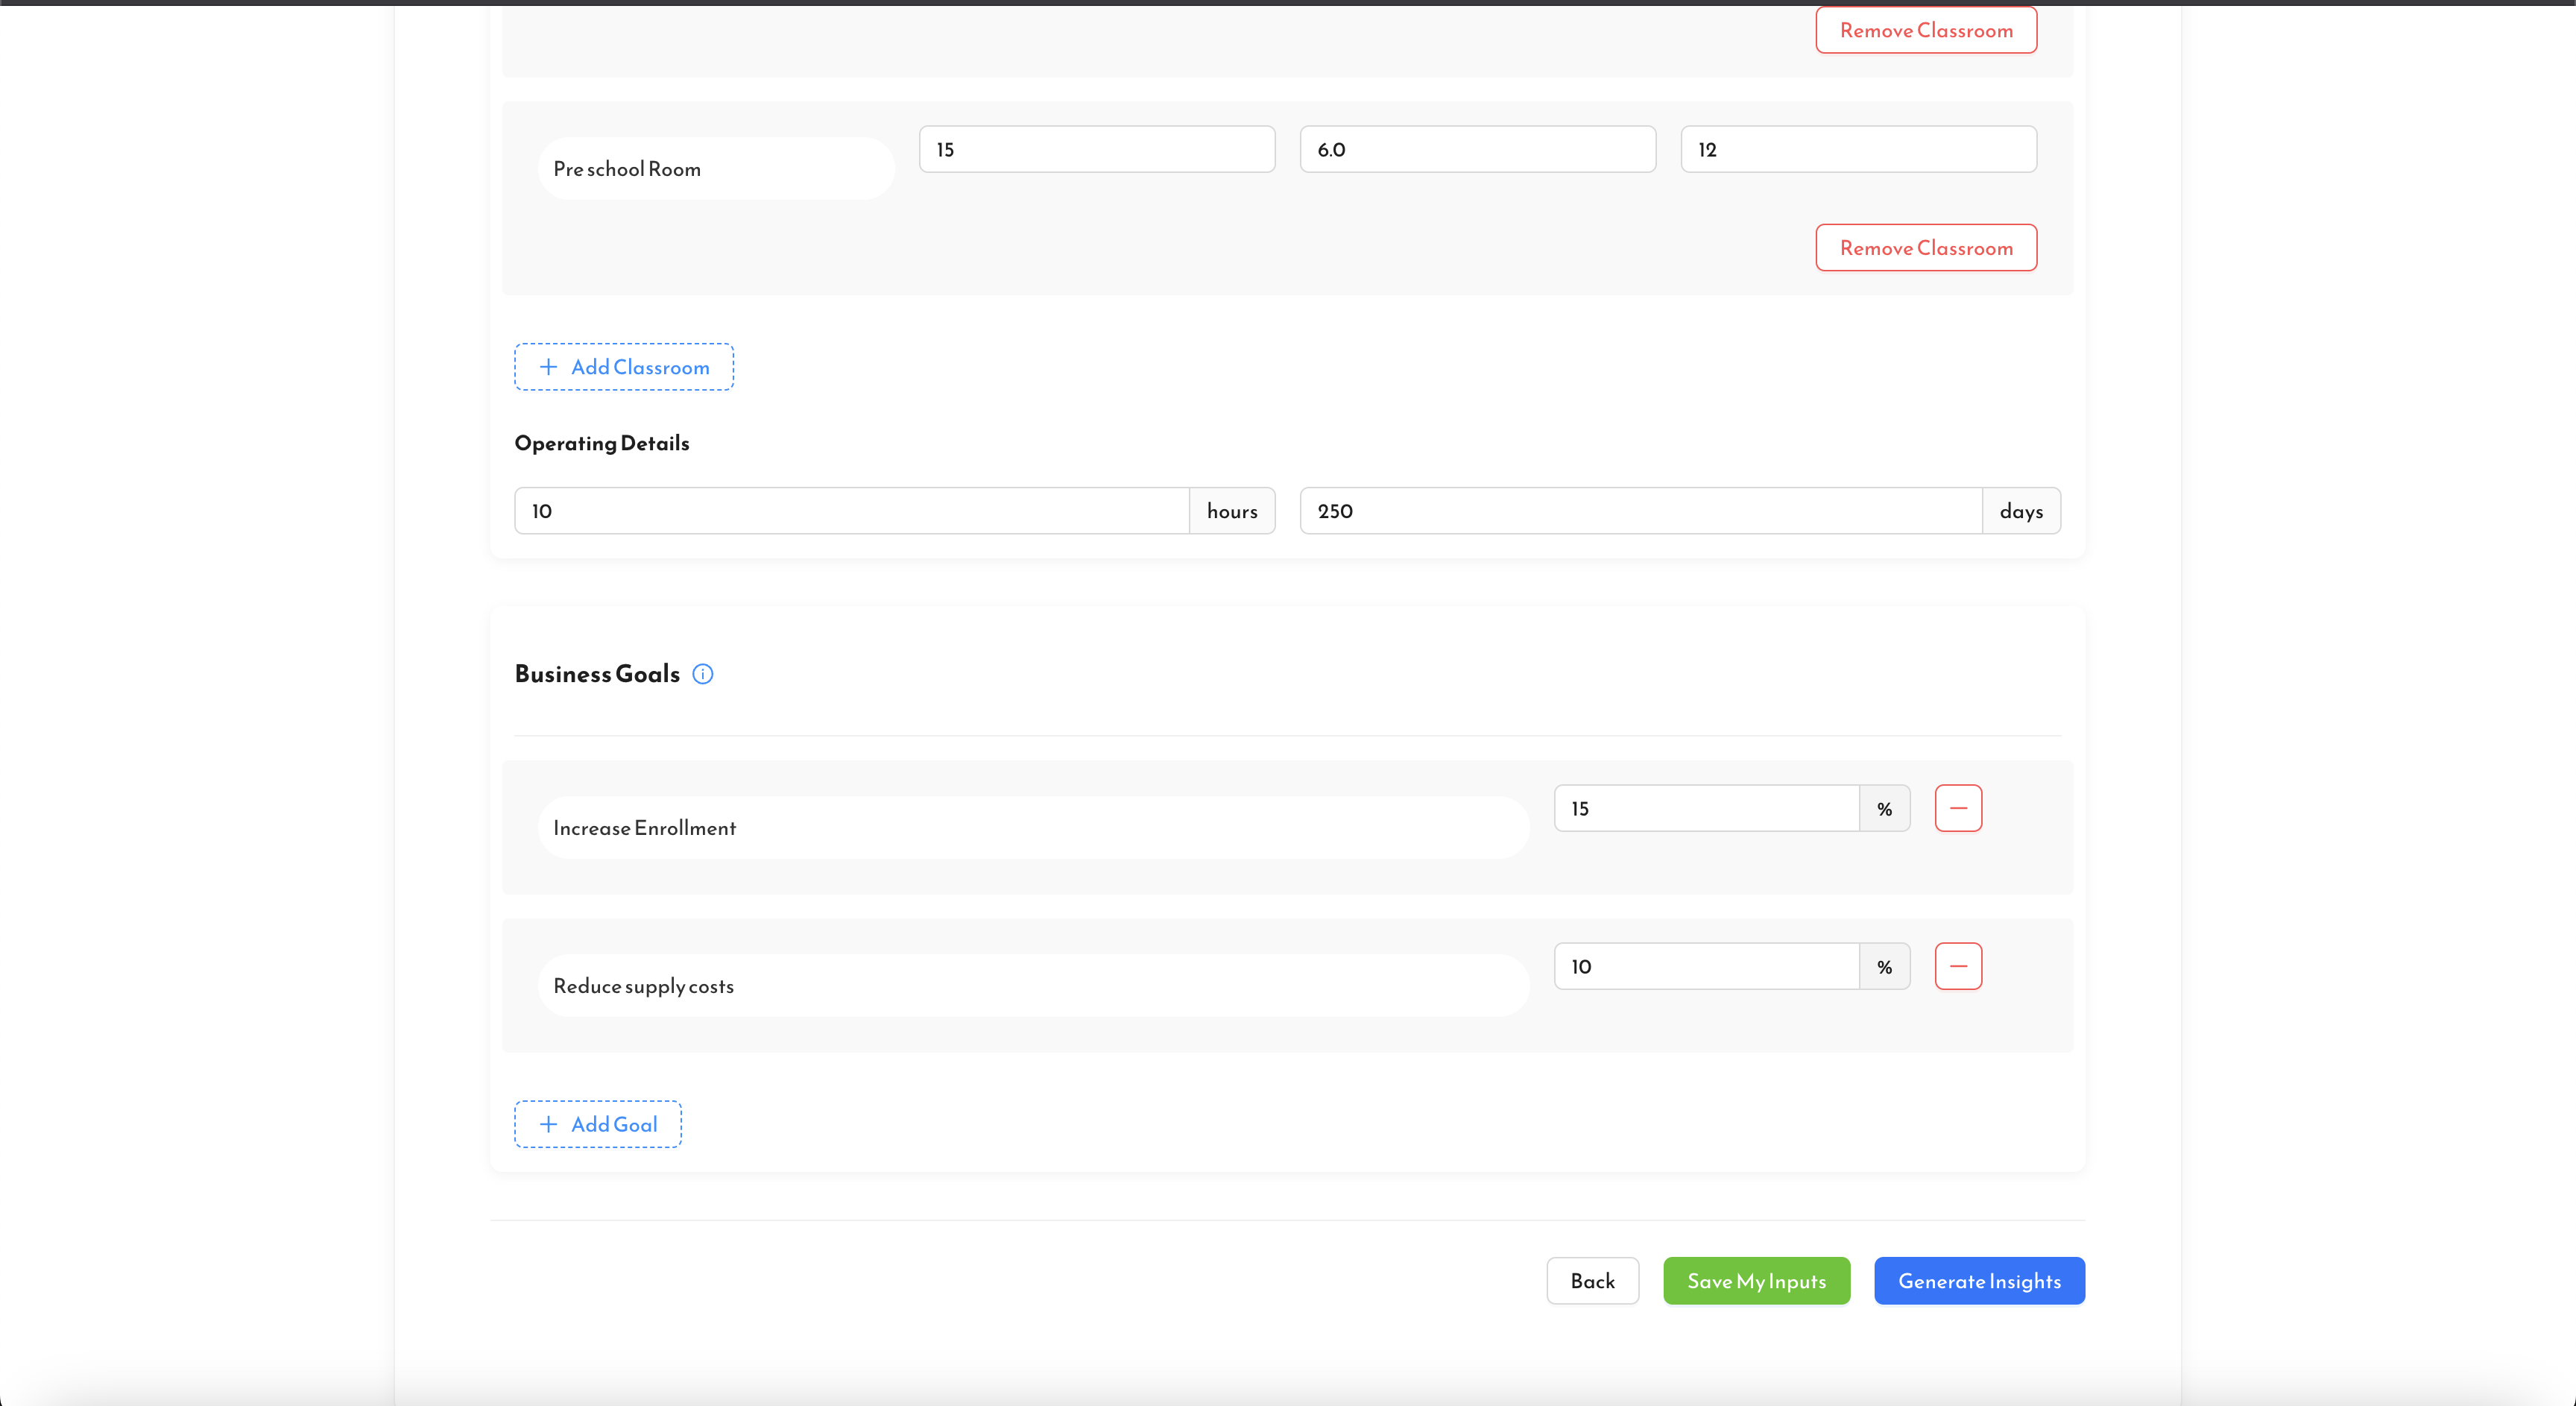The width and height of the screenshot is (2576, 1406).
Task: Remove the Pre school Room classroom
Action: [1925, 247]
